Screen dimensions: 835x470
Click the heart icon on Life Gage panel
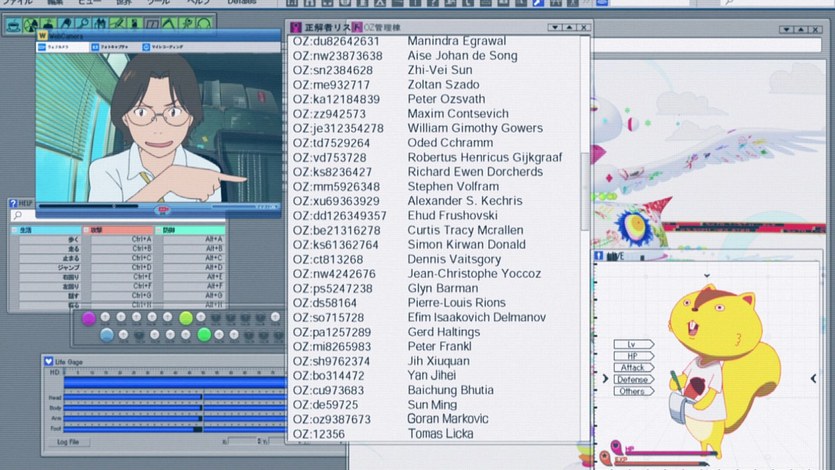pos(47,360)
